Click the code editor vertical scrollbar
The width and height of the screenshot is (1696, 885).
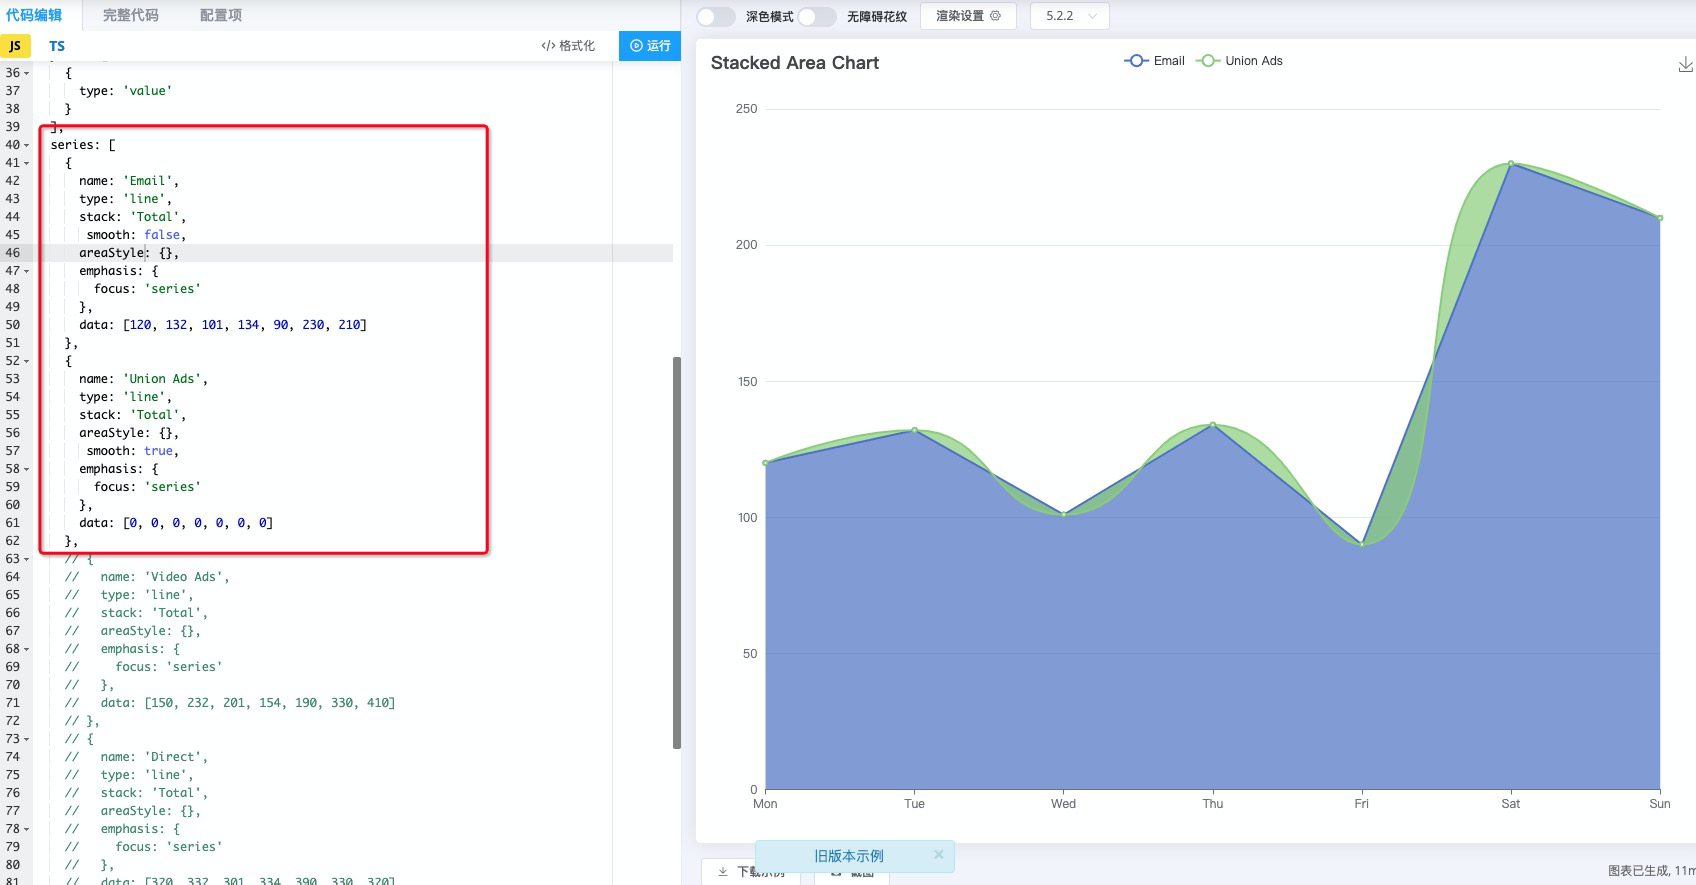[x=677, y=552]
